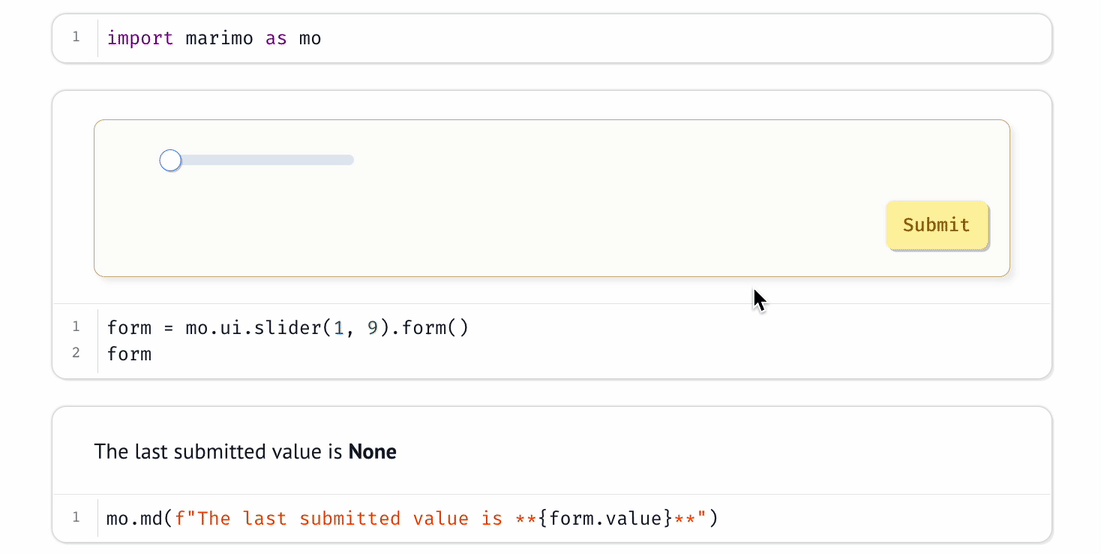Screen dimensions: 1101x554
Task: Click the middle of the slider track
Action: click(x=262, y=160)
